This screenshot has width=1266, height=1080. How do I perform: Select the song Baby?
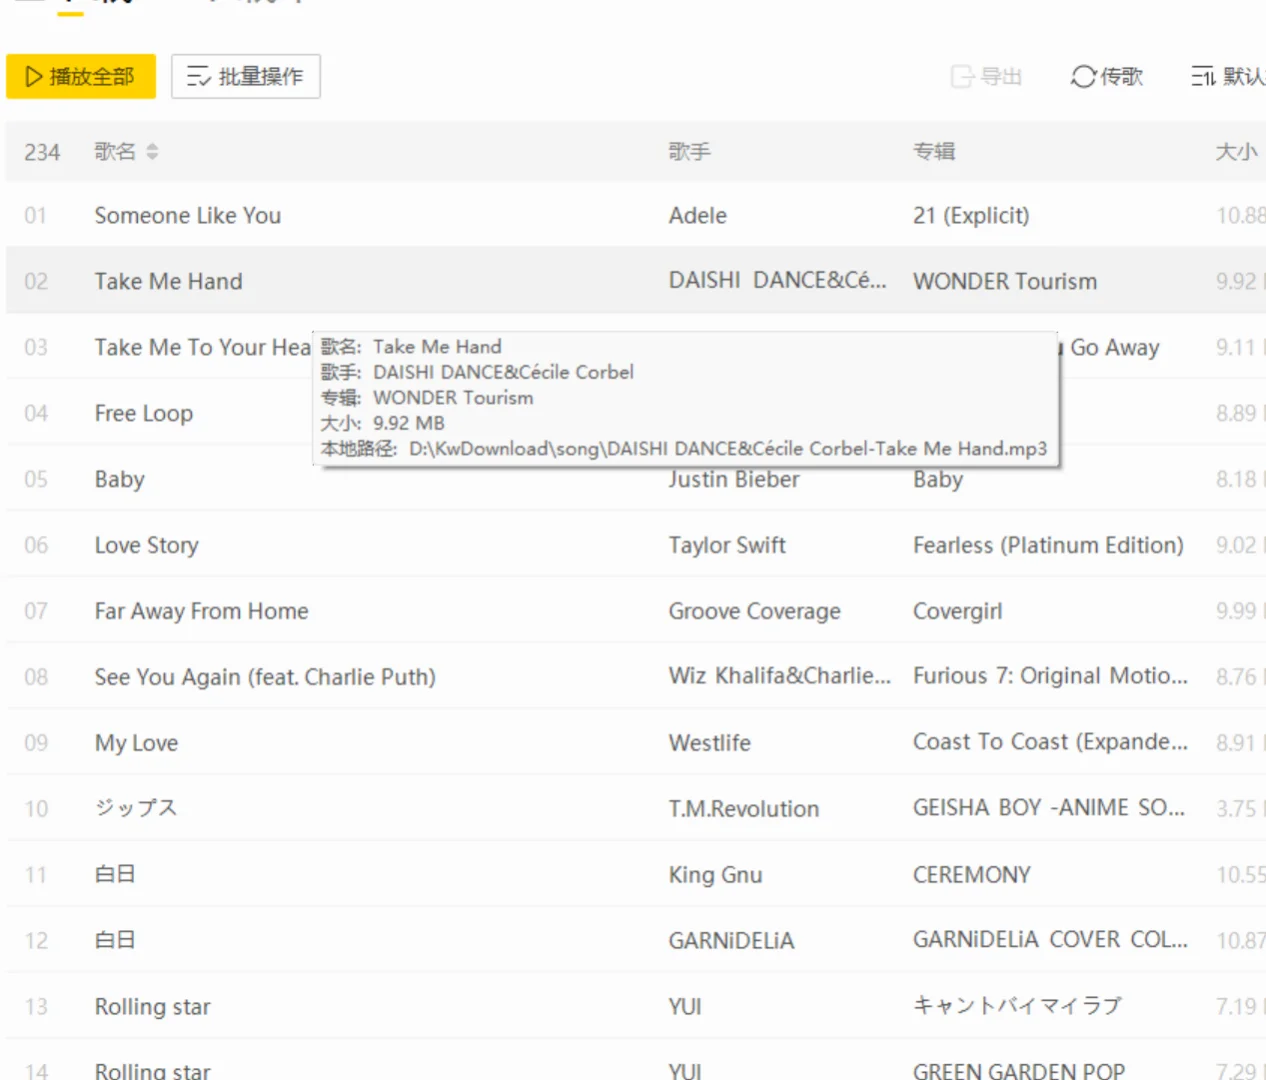pyautogui.click(x=120, y=479)
